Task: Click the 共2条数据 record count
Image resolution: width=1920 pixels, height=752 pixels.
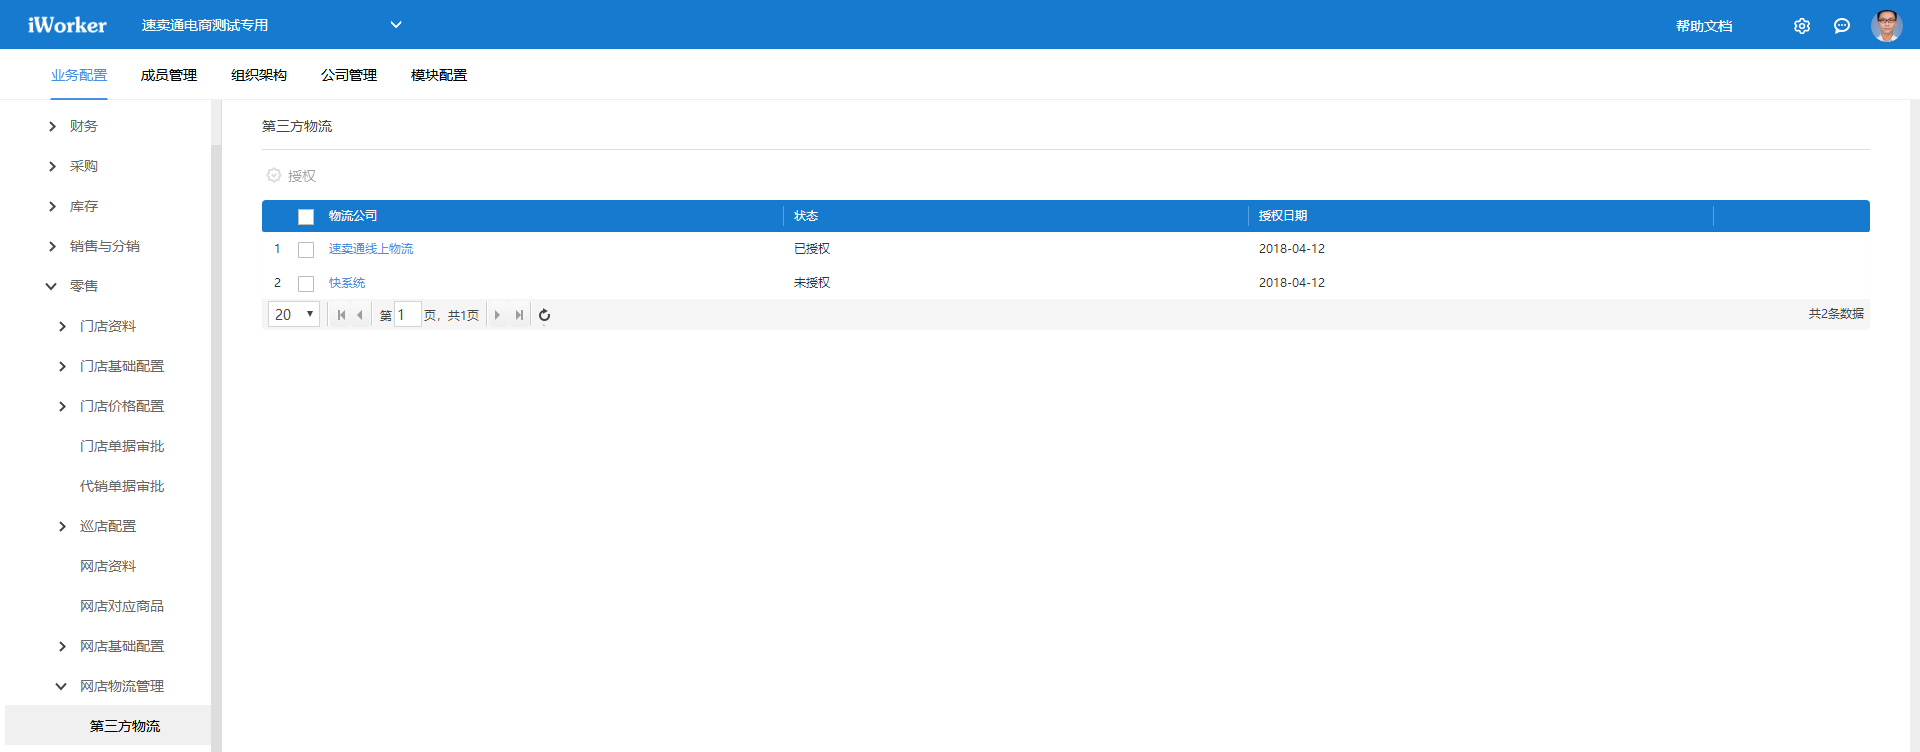Action: tap(1836, 314)
